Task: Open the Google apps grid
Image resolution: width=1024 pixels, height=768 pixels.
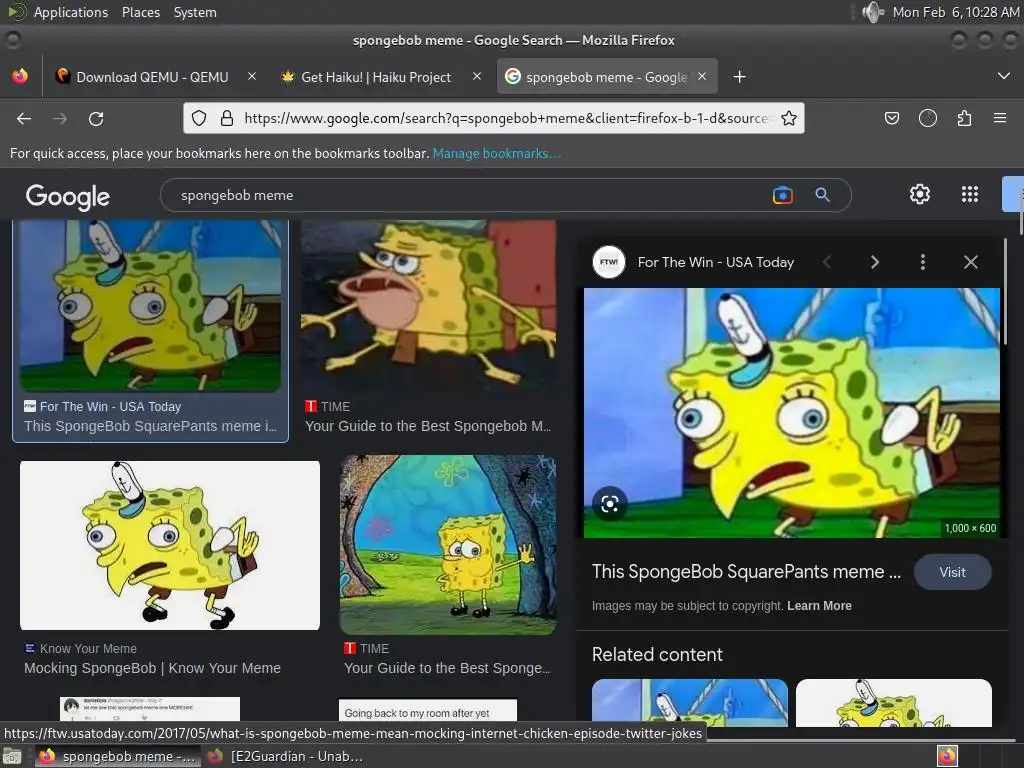Action: (x=970, y=194)
